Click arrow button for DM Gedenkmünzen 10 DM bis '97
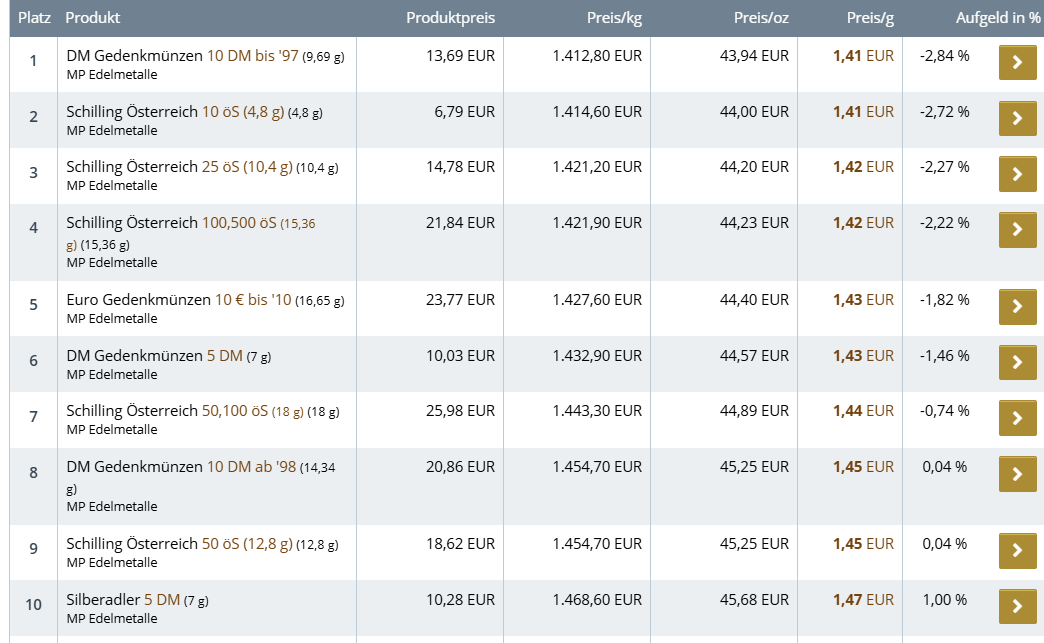This screenshot has width=1044, height=643. point(1017,62)
